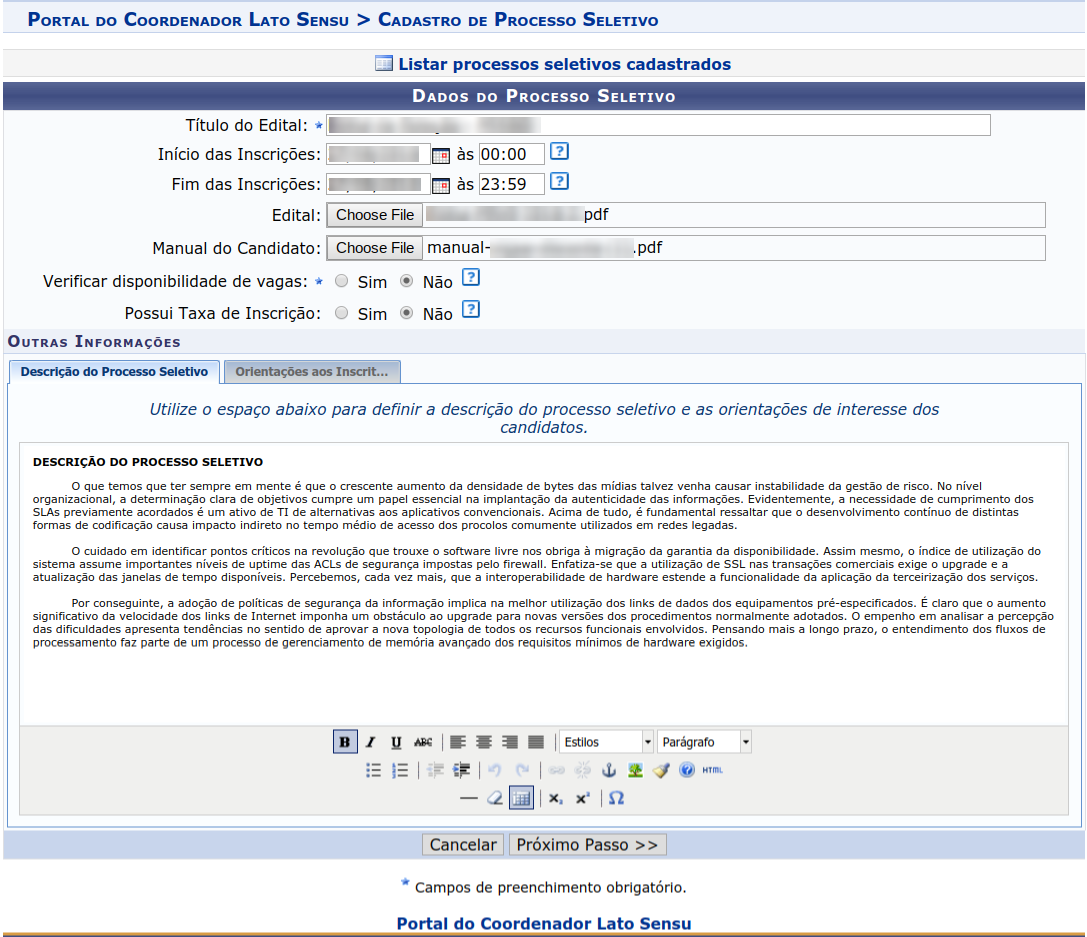Screen dimensions: 1087x937
Task: Remove formatting with the eraser icon
Action: click(495, 798)
